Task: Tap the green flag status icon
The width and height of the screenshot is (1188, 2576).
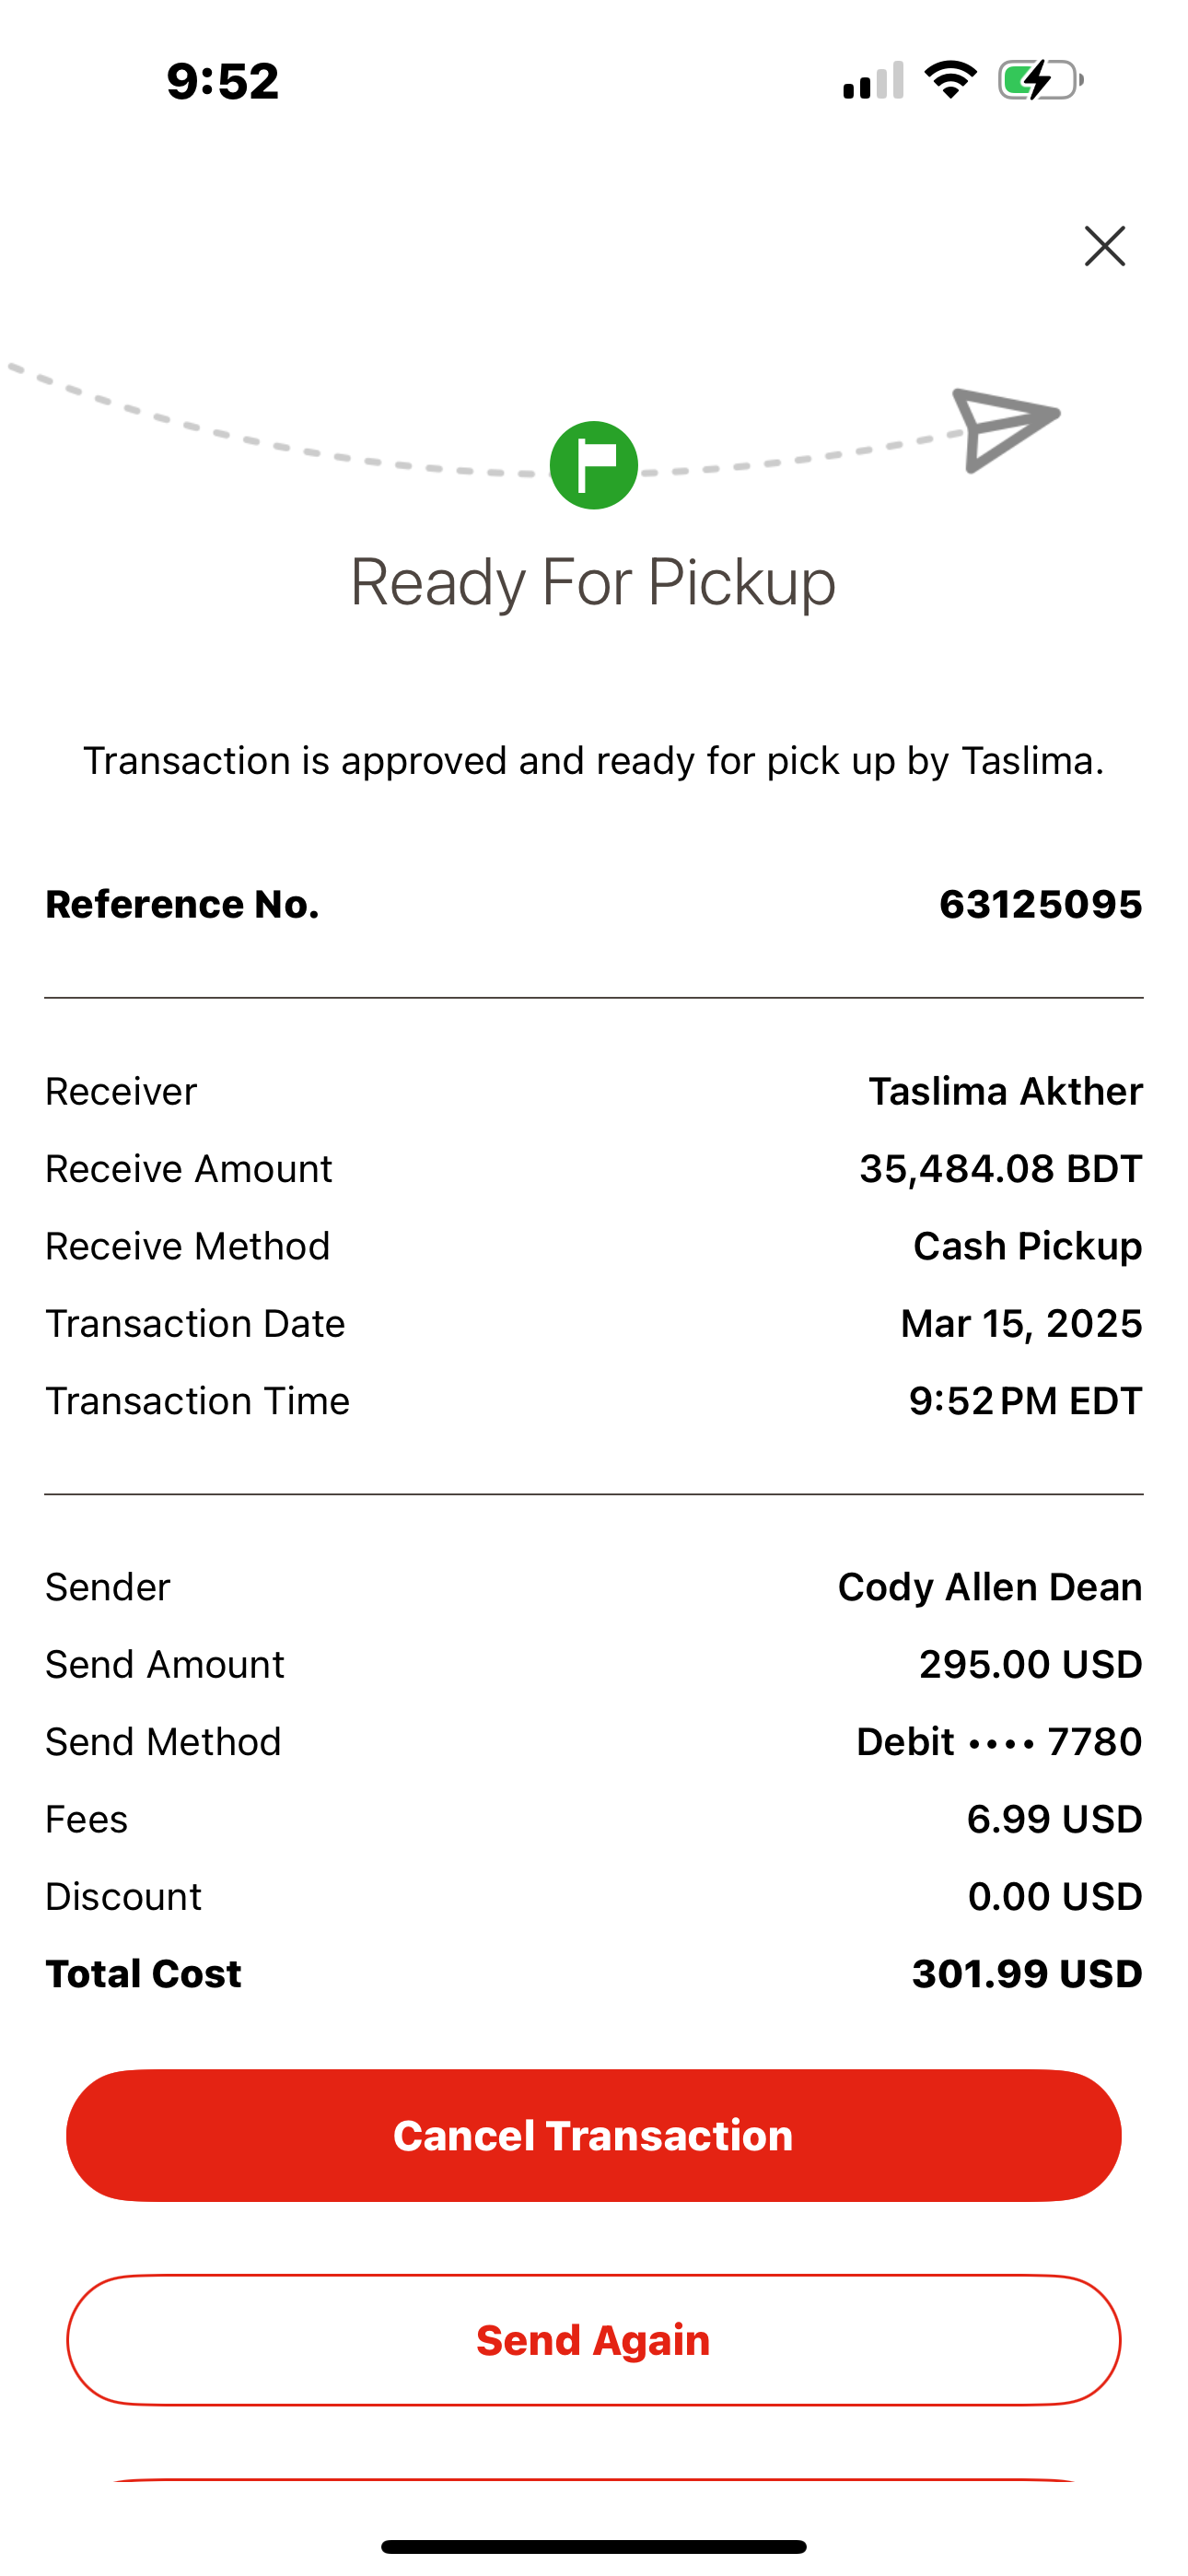Action: point(594,465)
